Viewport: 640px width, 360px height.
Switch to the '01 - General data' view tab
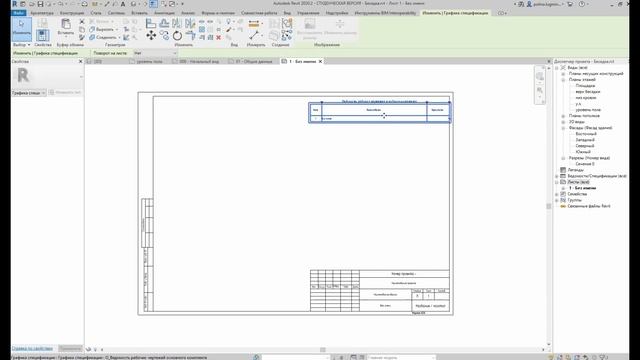(253, 62)
